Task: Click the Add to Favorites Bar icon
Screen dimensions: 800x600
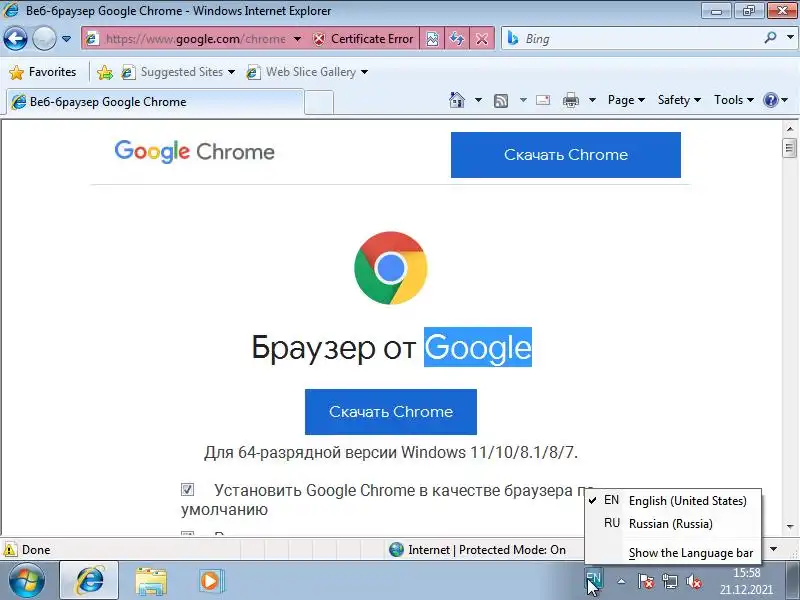Action: pyautogui.click(x=105, y=72)
